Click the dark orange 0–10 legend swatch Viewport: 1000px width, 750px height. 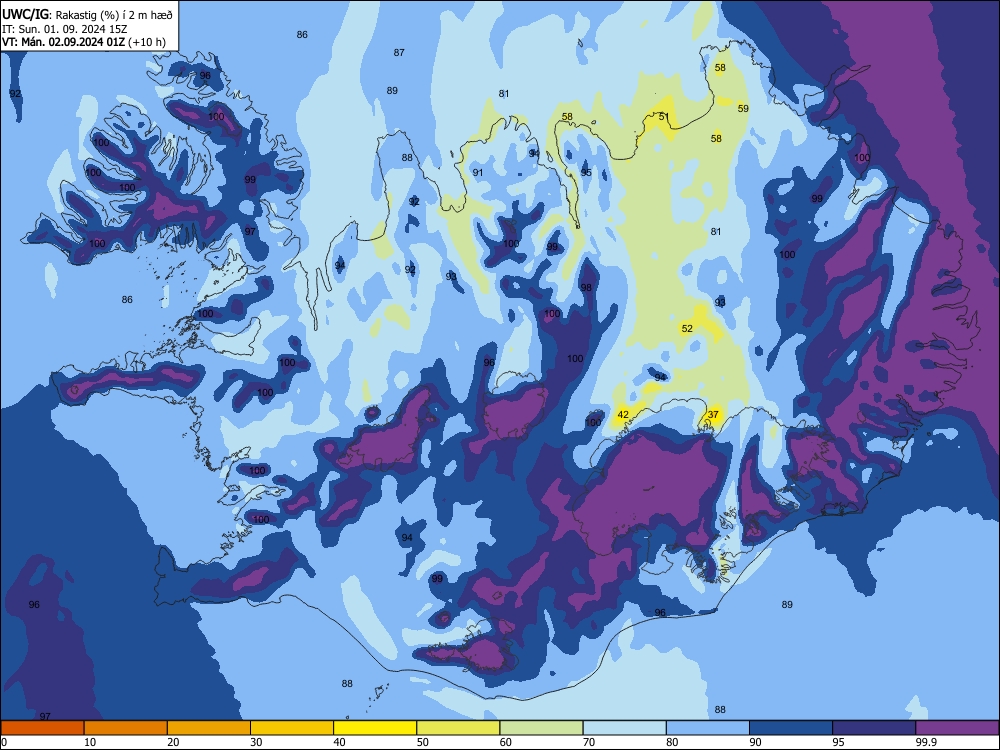tap(42, 728)
